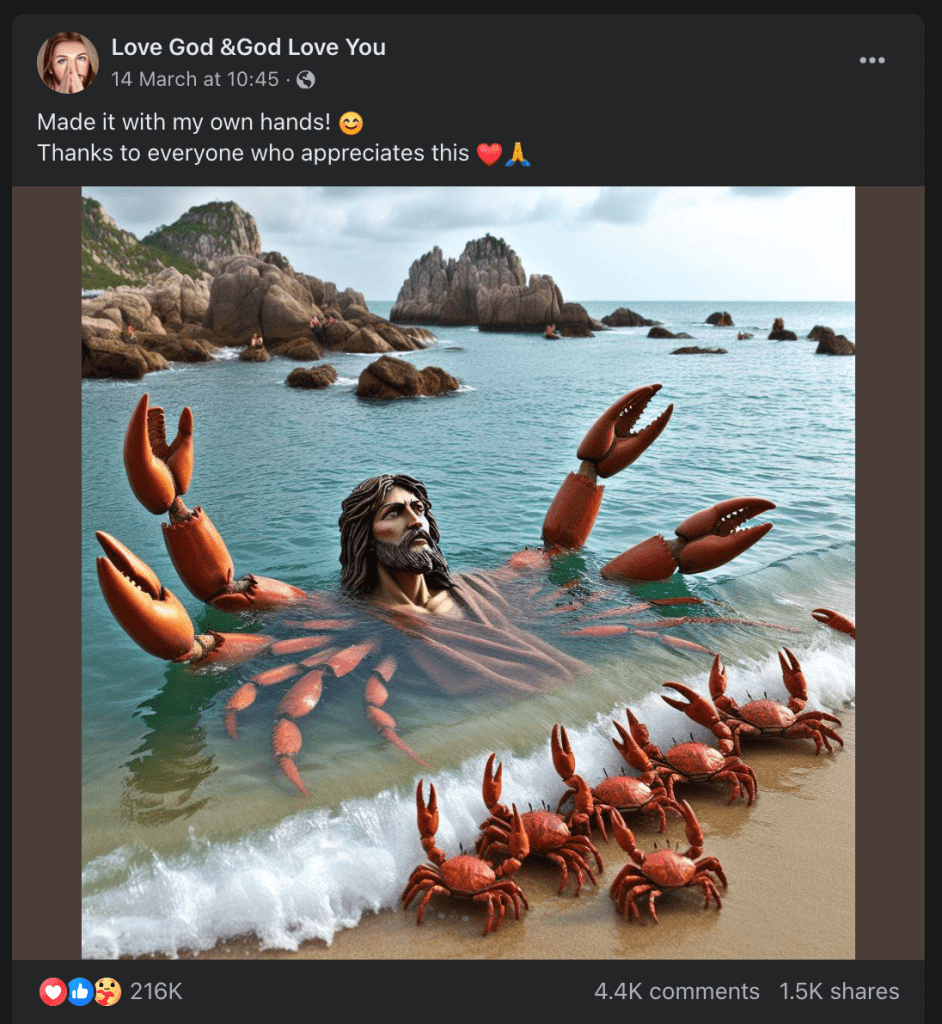Screen dimensions: 942x1024
Task: Open the three-dot post options menu
Action: [x=872, y=60]
